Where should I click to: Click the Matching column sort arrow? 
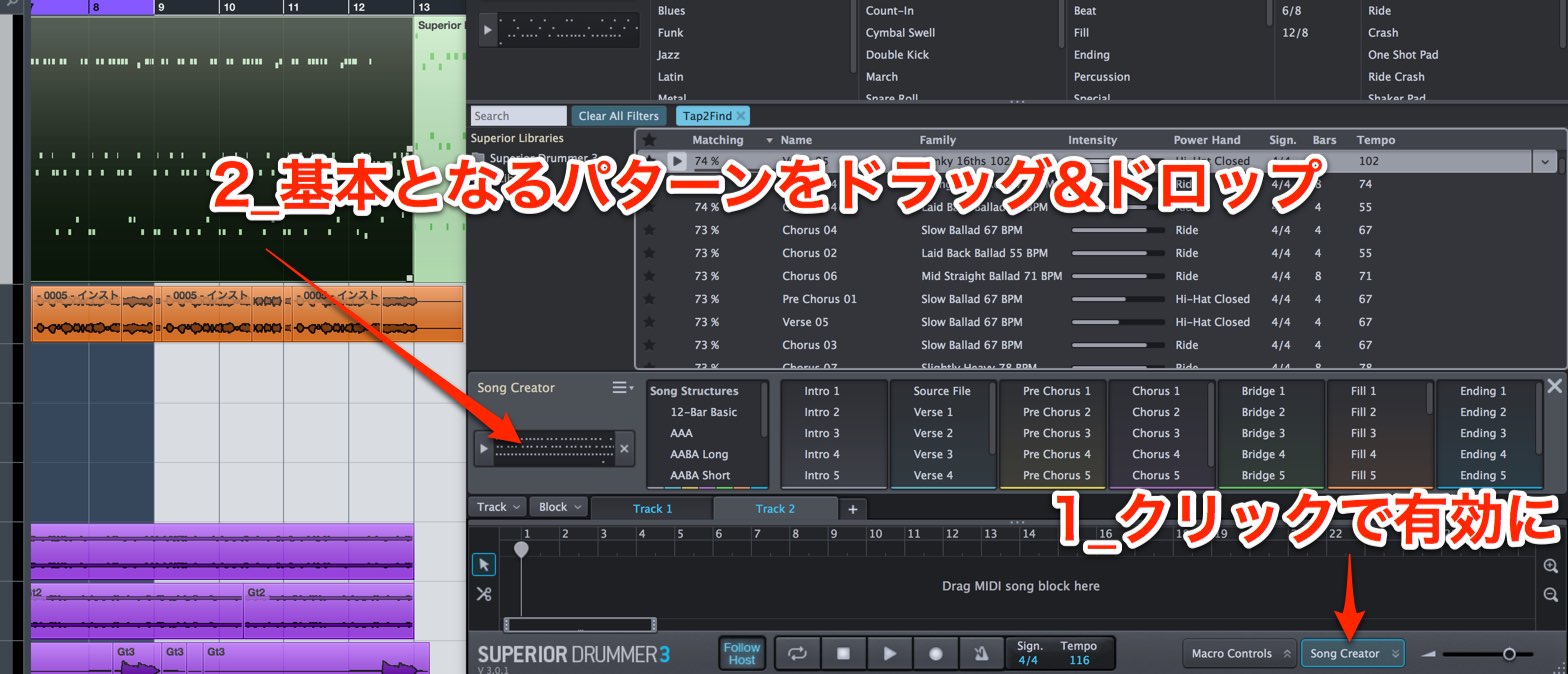tap(769, 140)
